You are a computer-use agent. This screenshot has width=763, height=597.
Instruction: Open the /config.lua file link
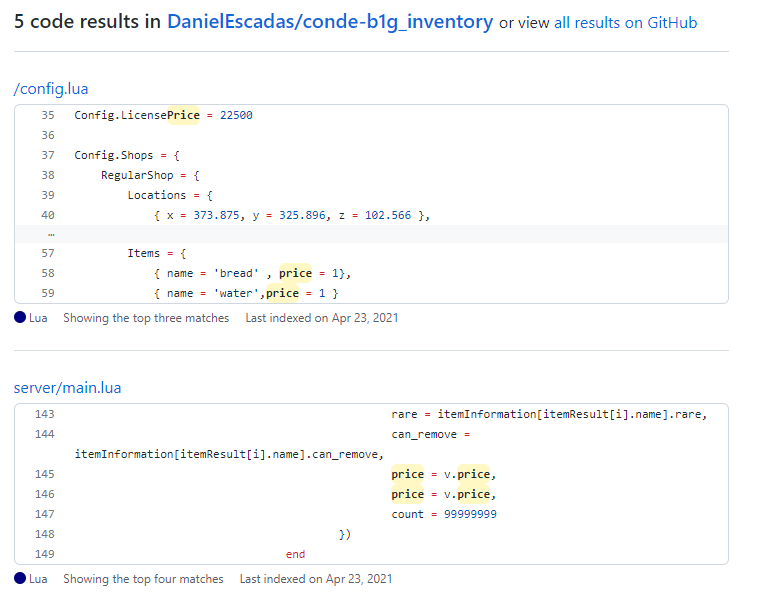(51, 89)
